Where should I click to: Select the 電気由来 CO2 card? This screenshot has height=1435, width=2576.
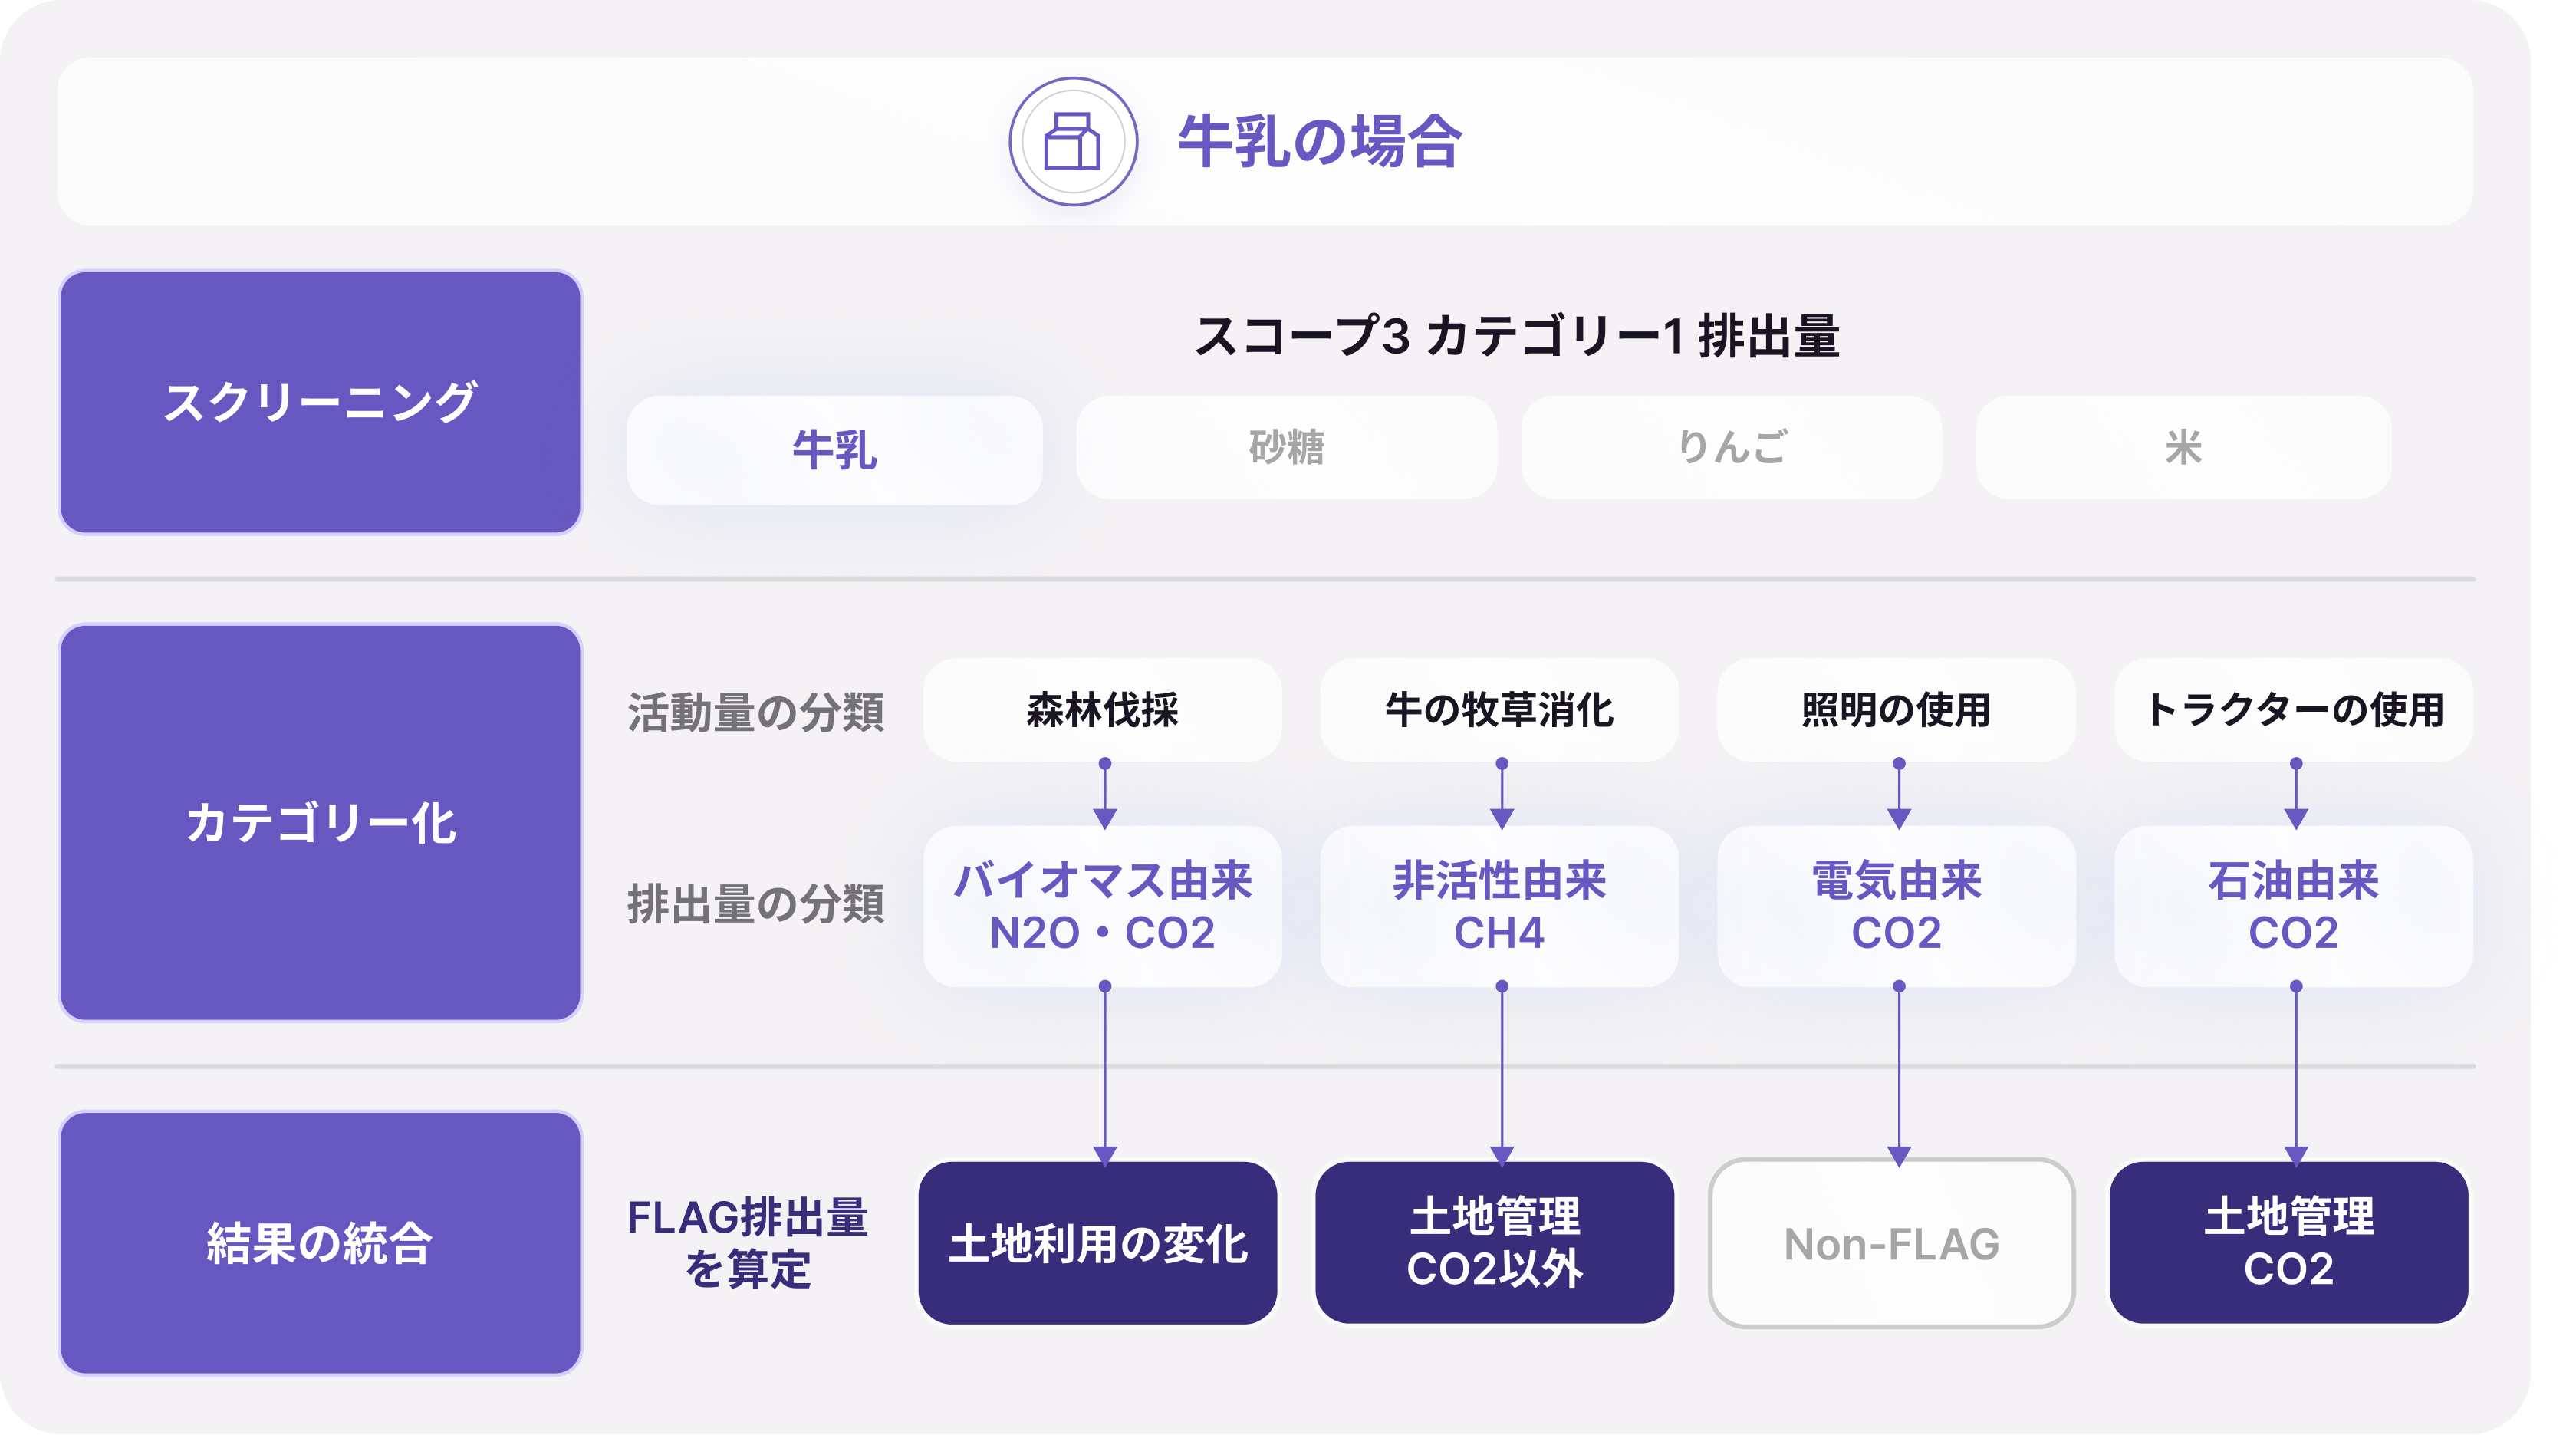1896,906
